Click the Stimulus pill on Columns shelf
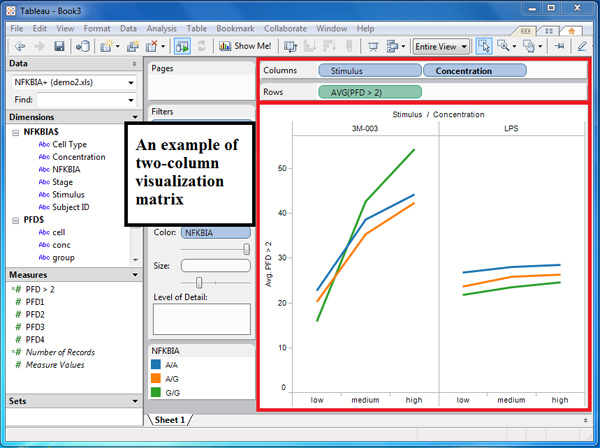Screen dimensions: 600x448 pyautogui.click(x=369, y=72)
